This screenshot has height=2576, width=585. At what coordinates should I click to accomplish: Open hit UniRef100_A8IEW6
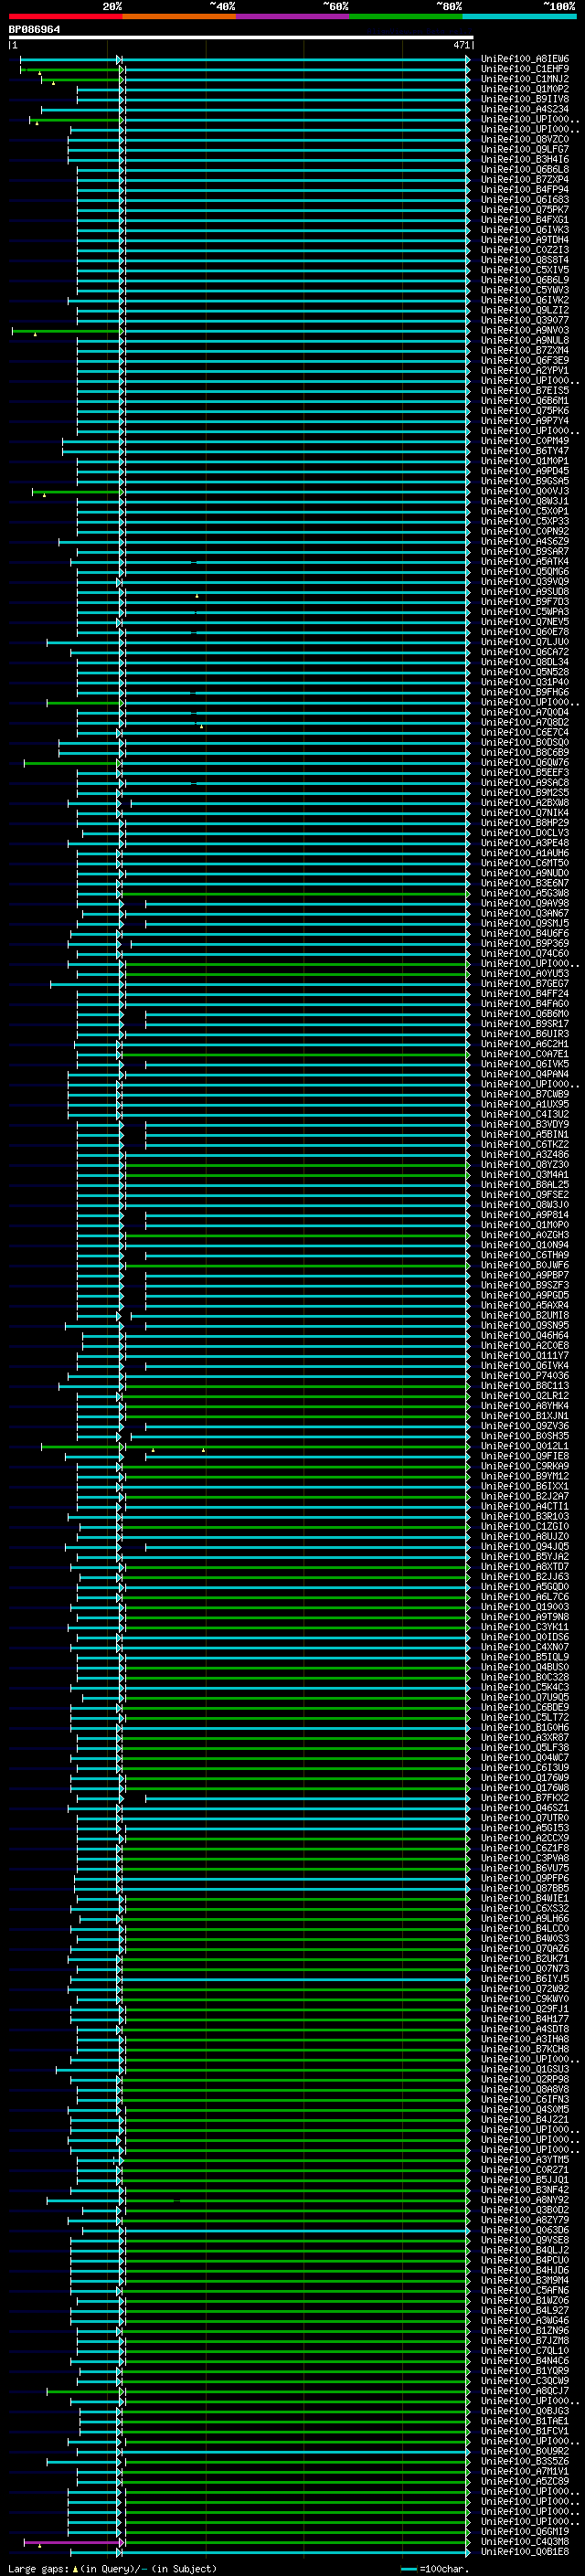(x=525, y=59)
